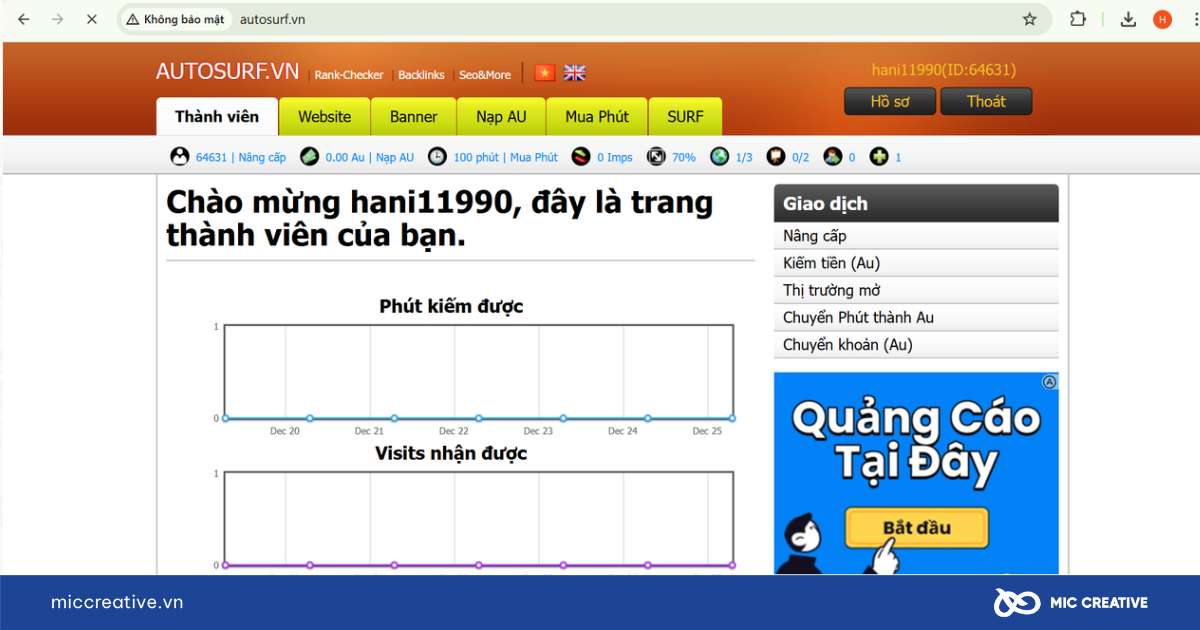Image resolution: width=1200 pixels, height=630 pixels.
Task: Stop page loading with the X button
Action: pos(91,19)
